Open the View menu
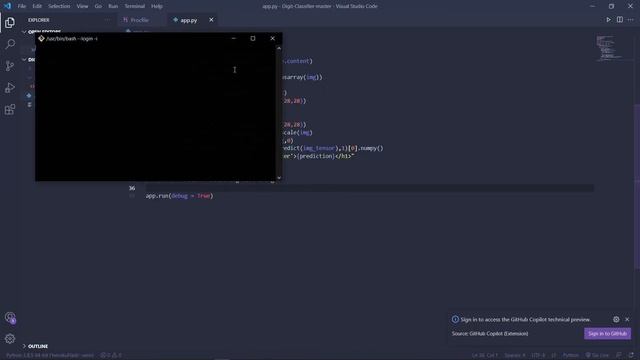Screen dimensions: 640x360 click(x=82, y=6)
